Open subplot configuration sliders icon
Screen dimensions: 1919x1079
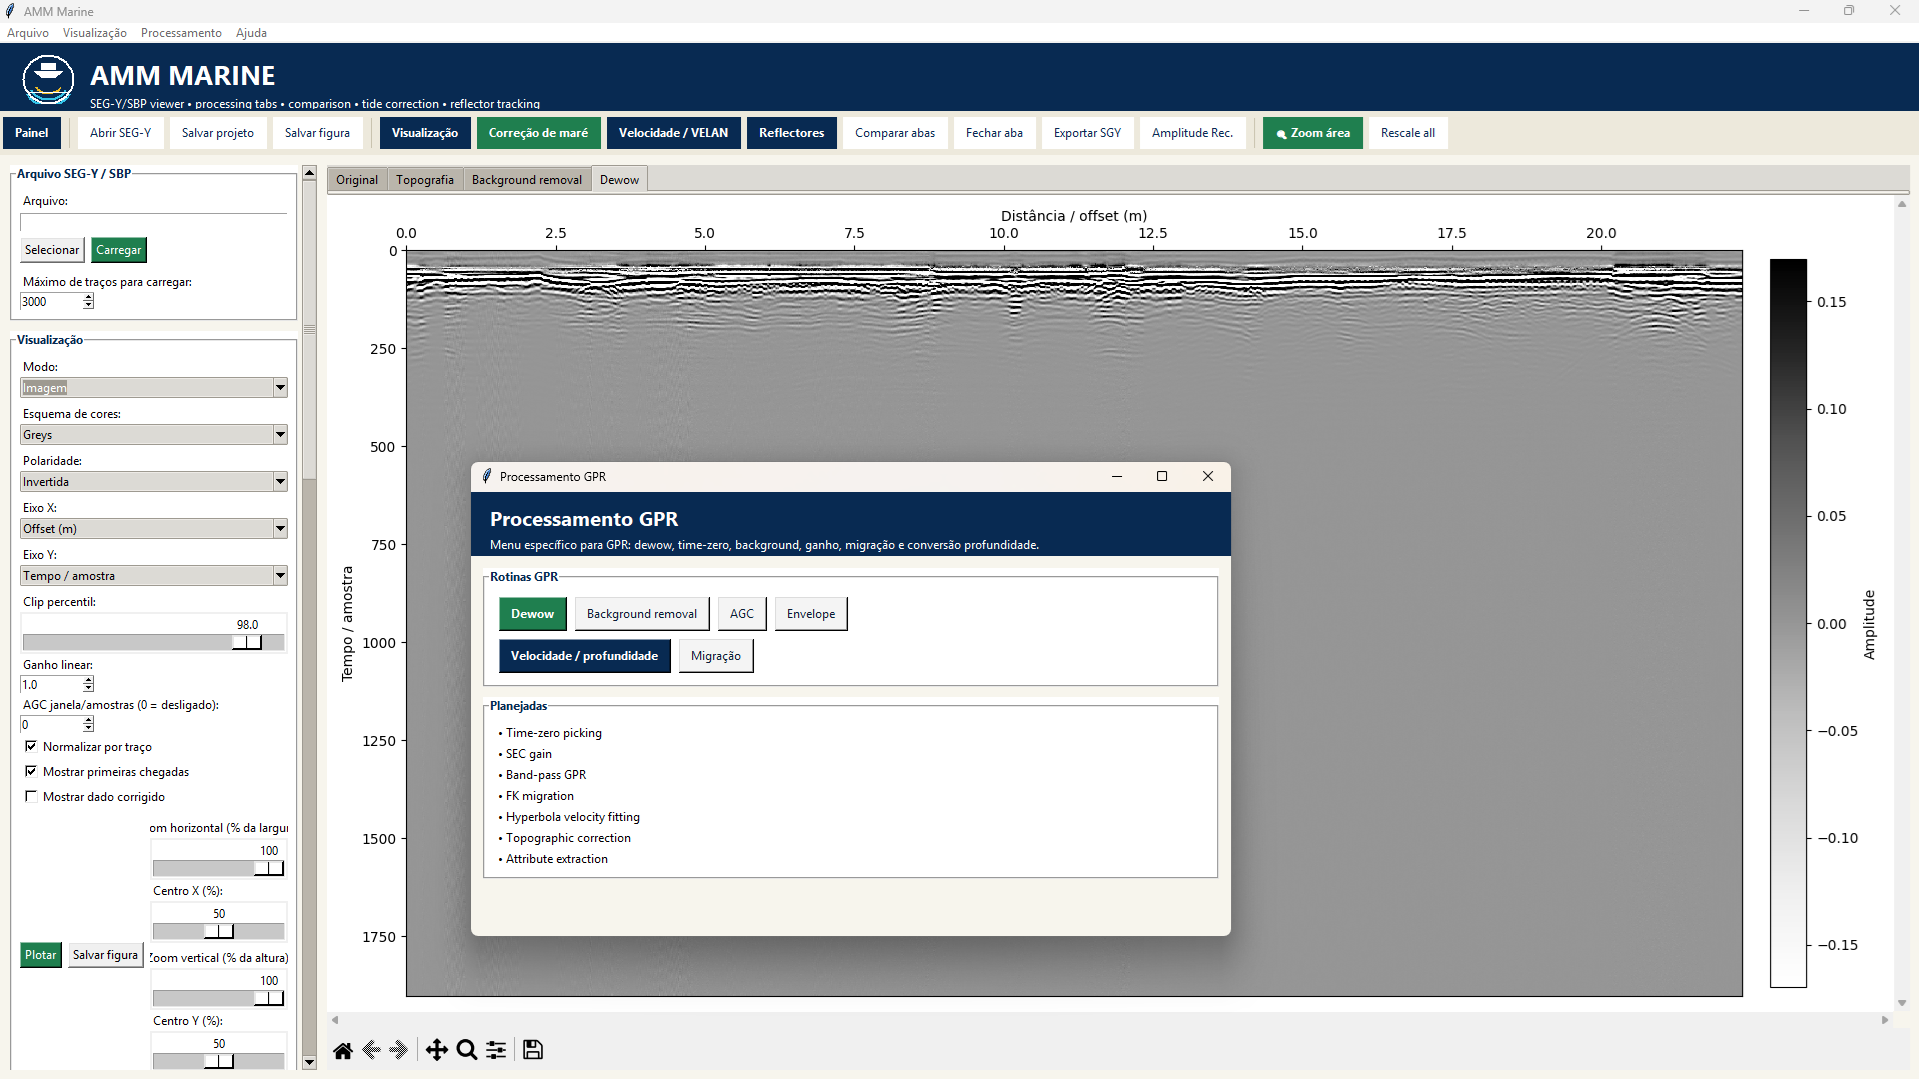tap(496, 1050)
